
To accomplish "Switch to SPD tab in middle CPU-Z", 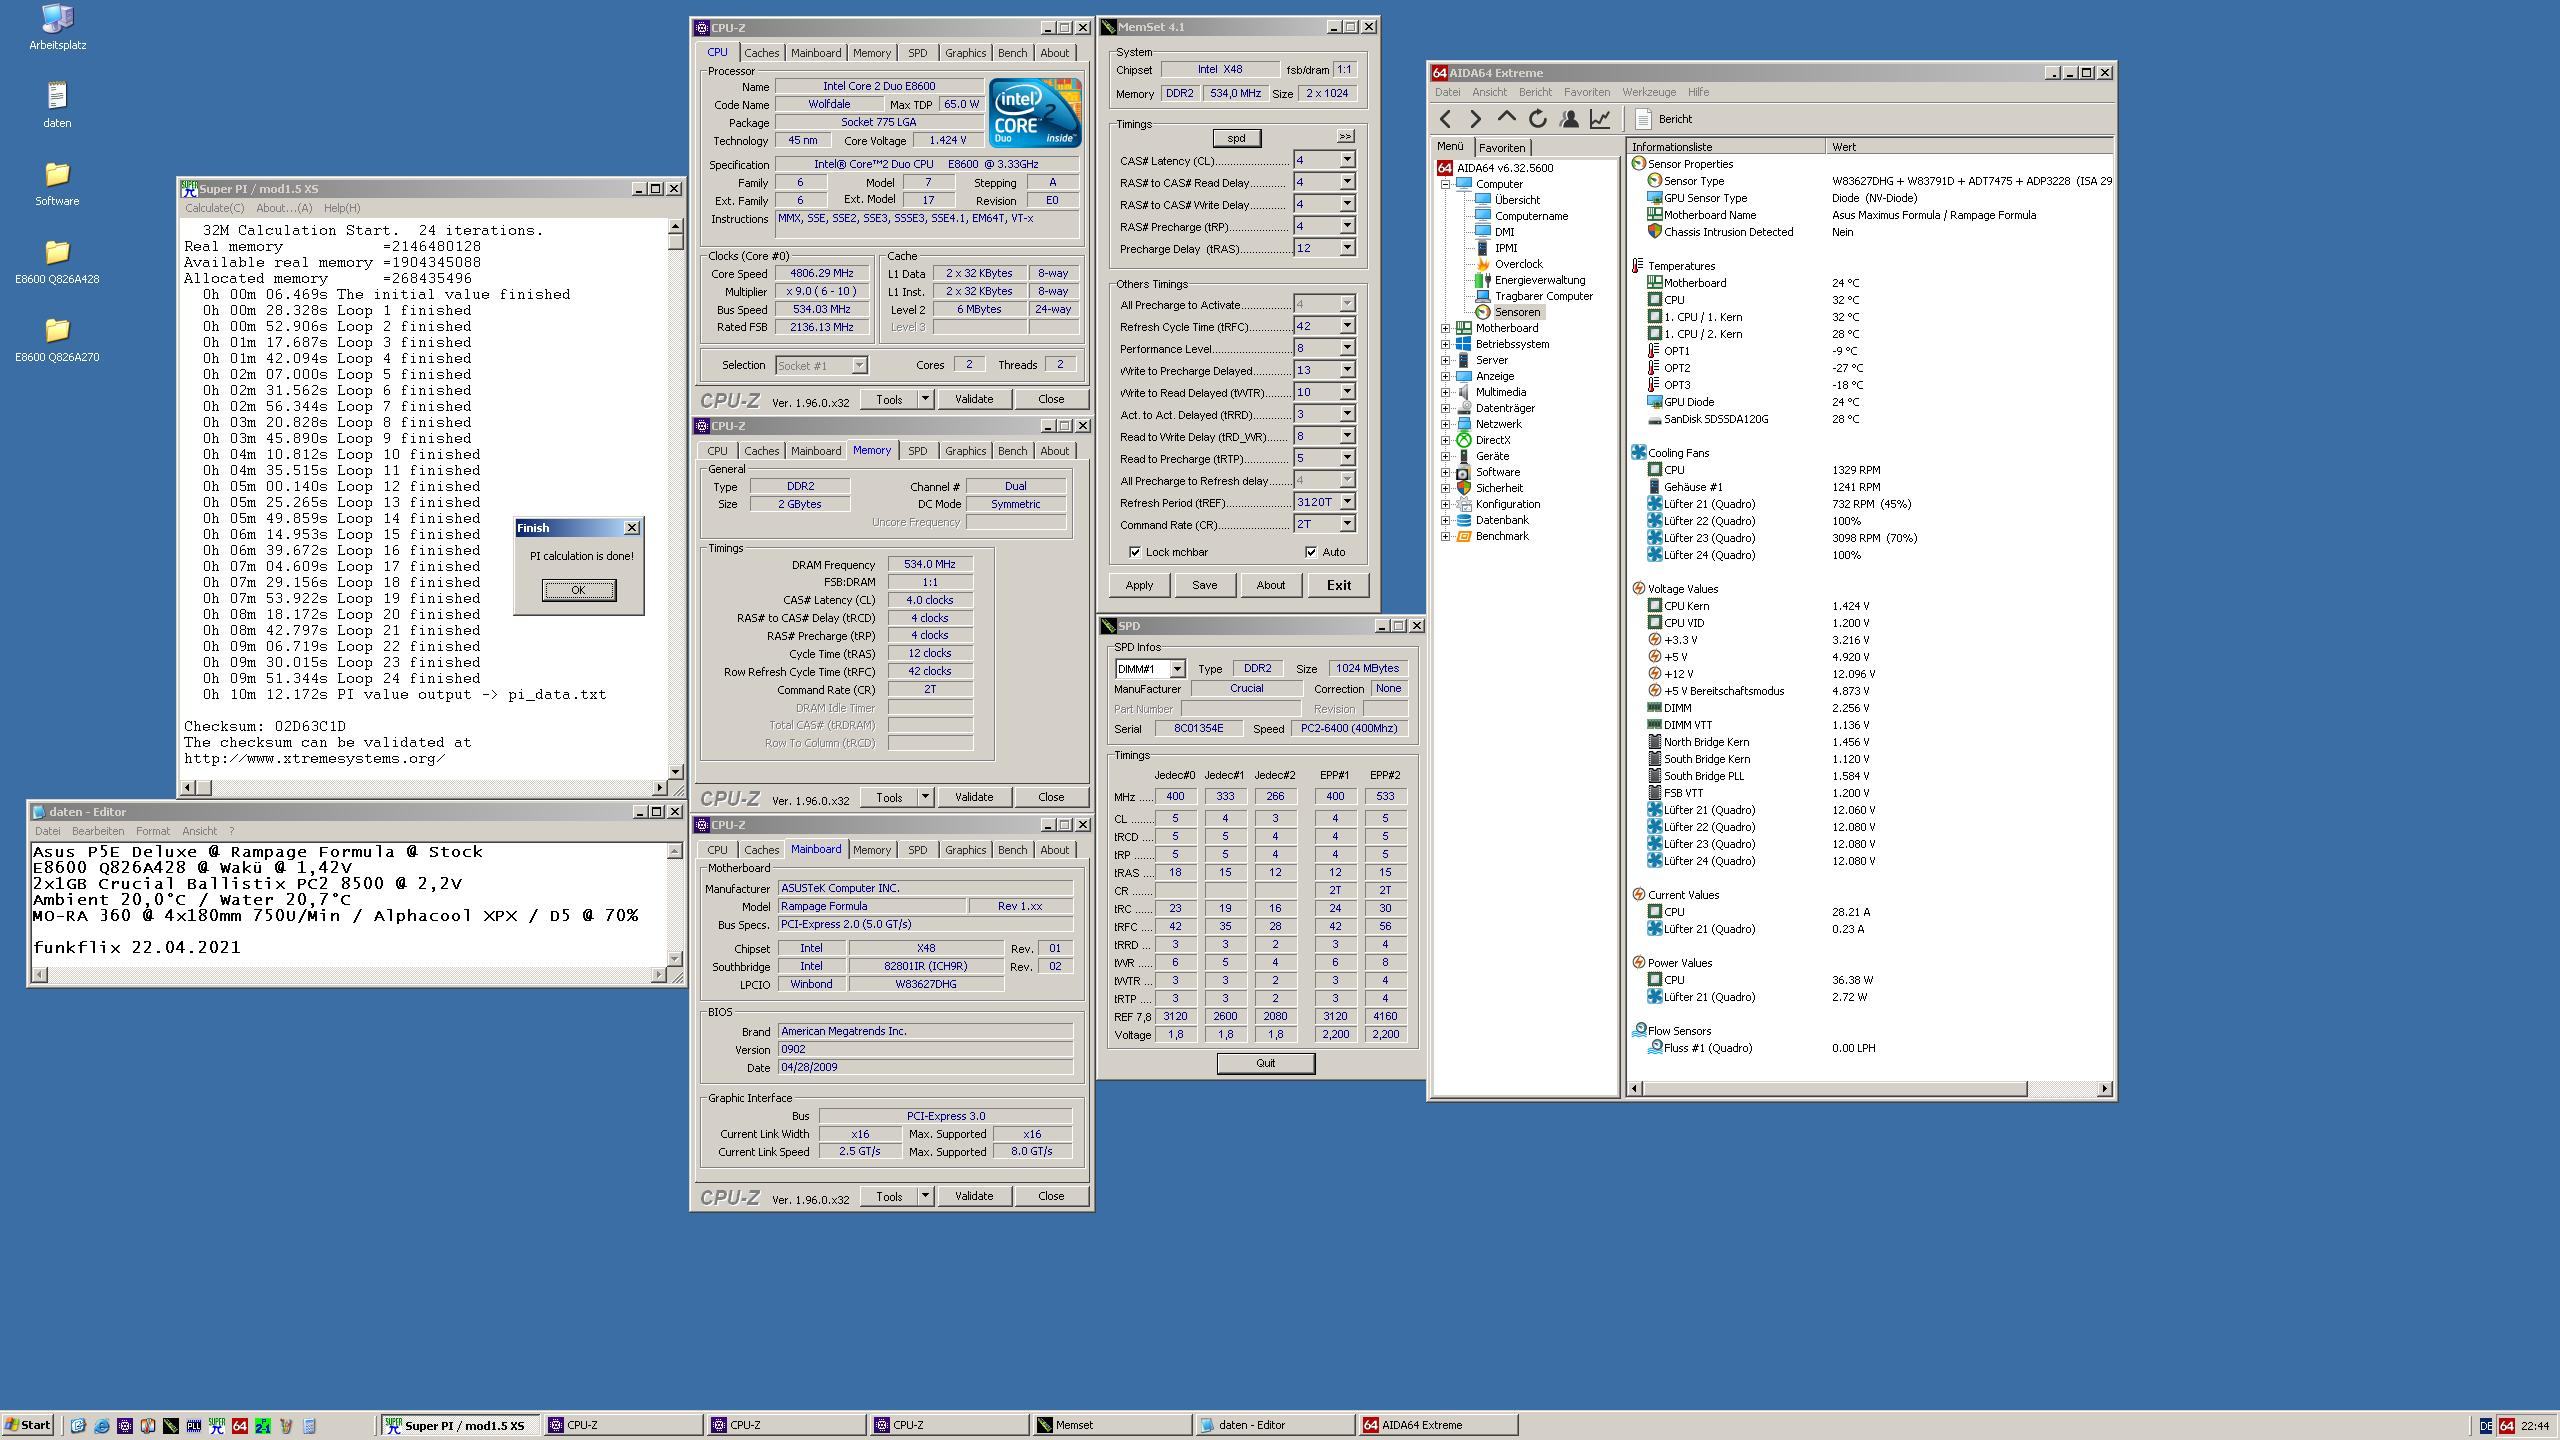I will [917, 451].
